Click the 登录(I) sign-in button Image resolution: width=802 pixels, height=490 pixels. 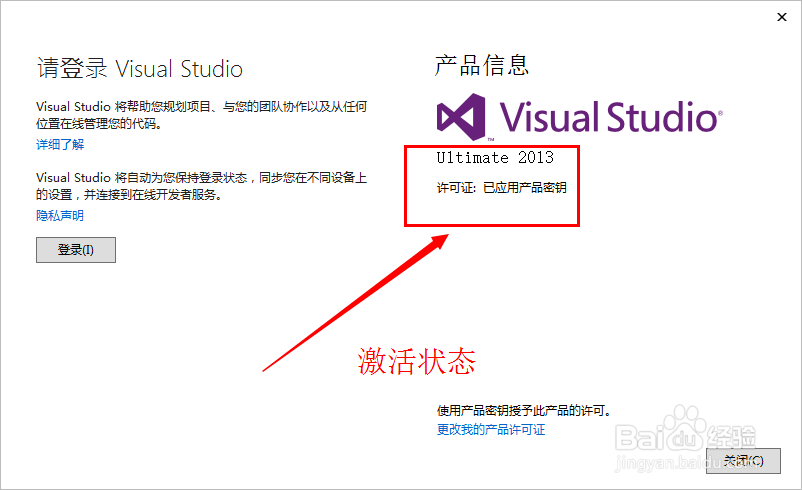click(76, 250)
